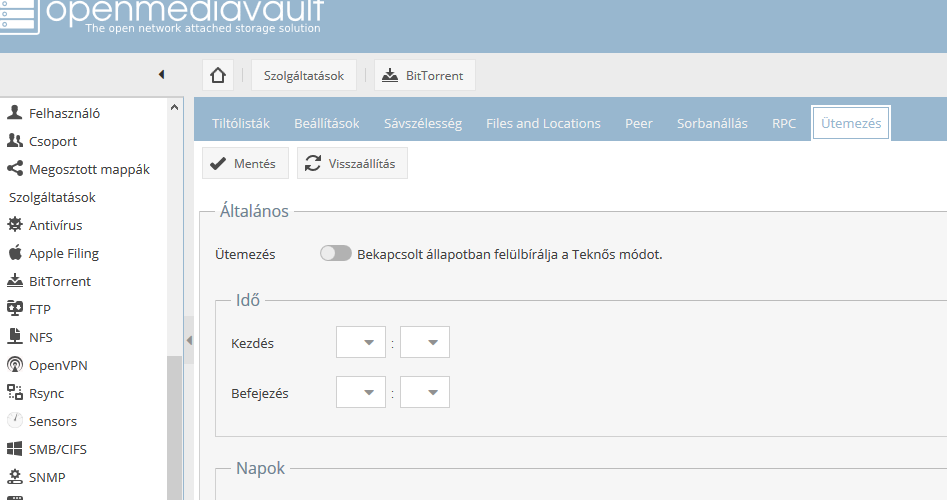Image resolution: width=947 pixels, height=500 pixels.
Task: Click the openmediavault logo in header
Action: coord(163,16)
